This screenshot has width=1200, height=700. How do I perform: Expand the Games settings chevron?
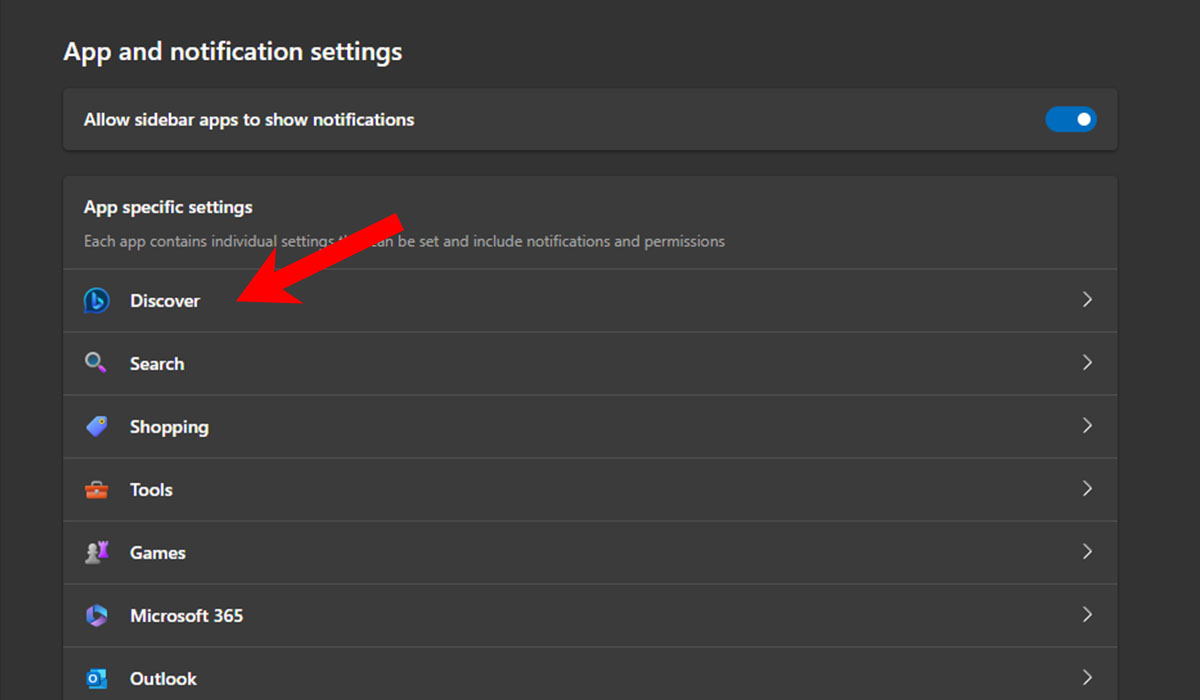pos(1088,552)
